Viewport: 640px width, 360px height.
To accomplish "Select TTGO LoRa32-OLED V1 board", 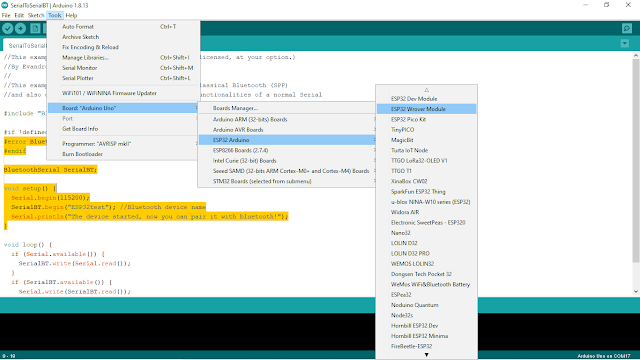I will [427, 160].
